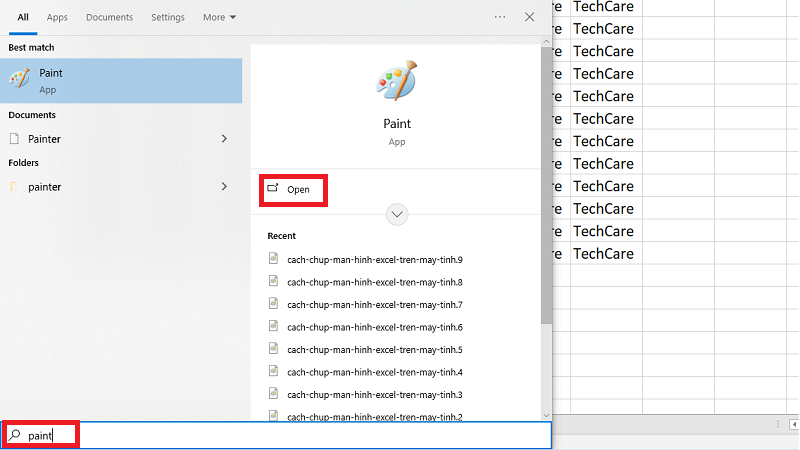The image size is (800, 450).
Task: Click the painter folder icon
Action: (14, 186)
